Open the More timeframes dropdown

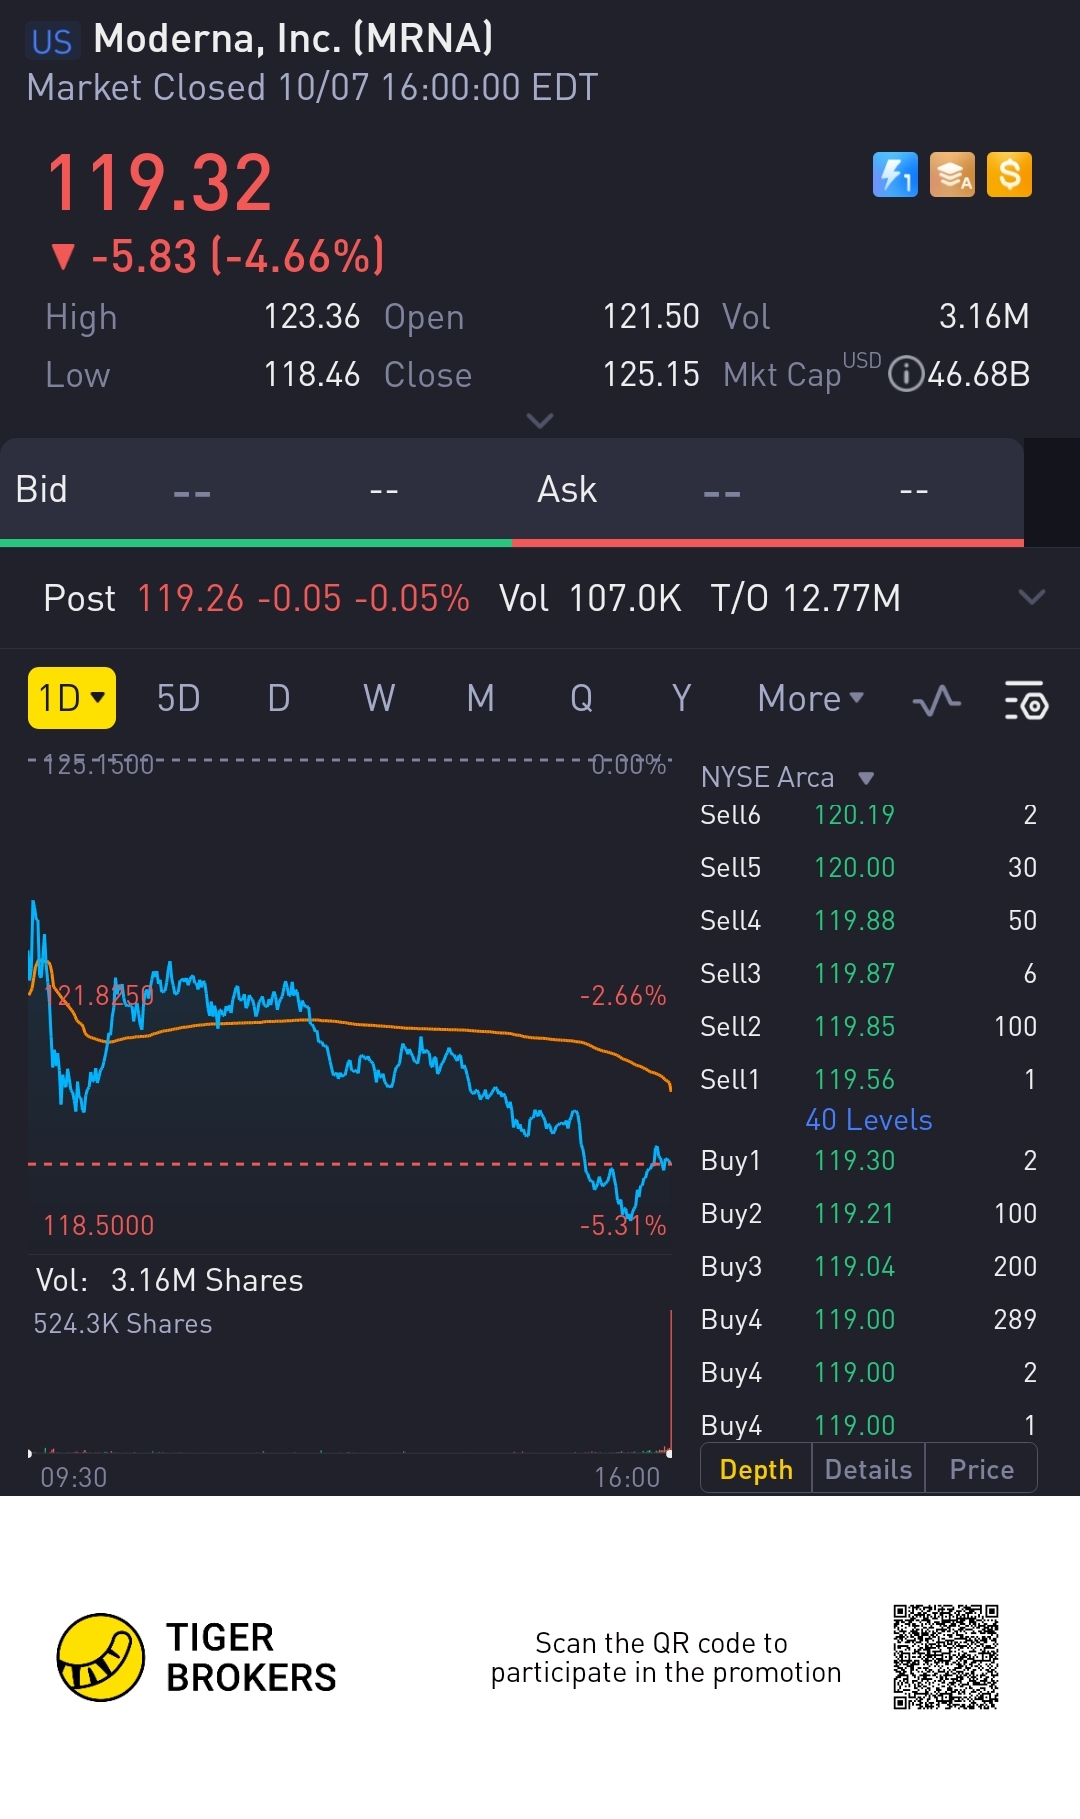pyautogui.click(x=810, y=698)
